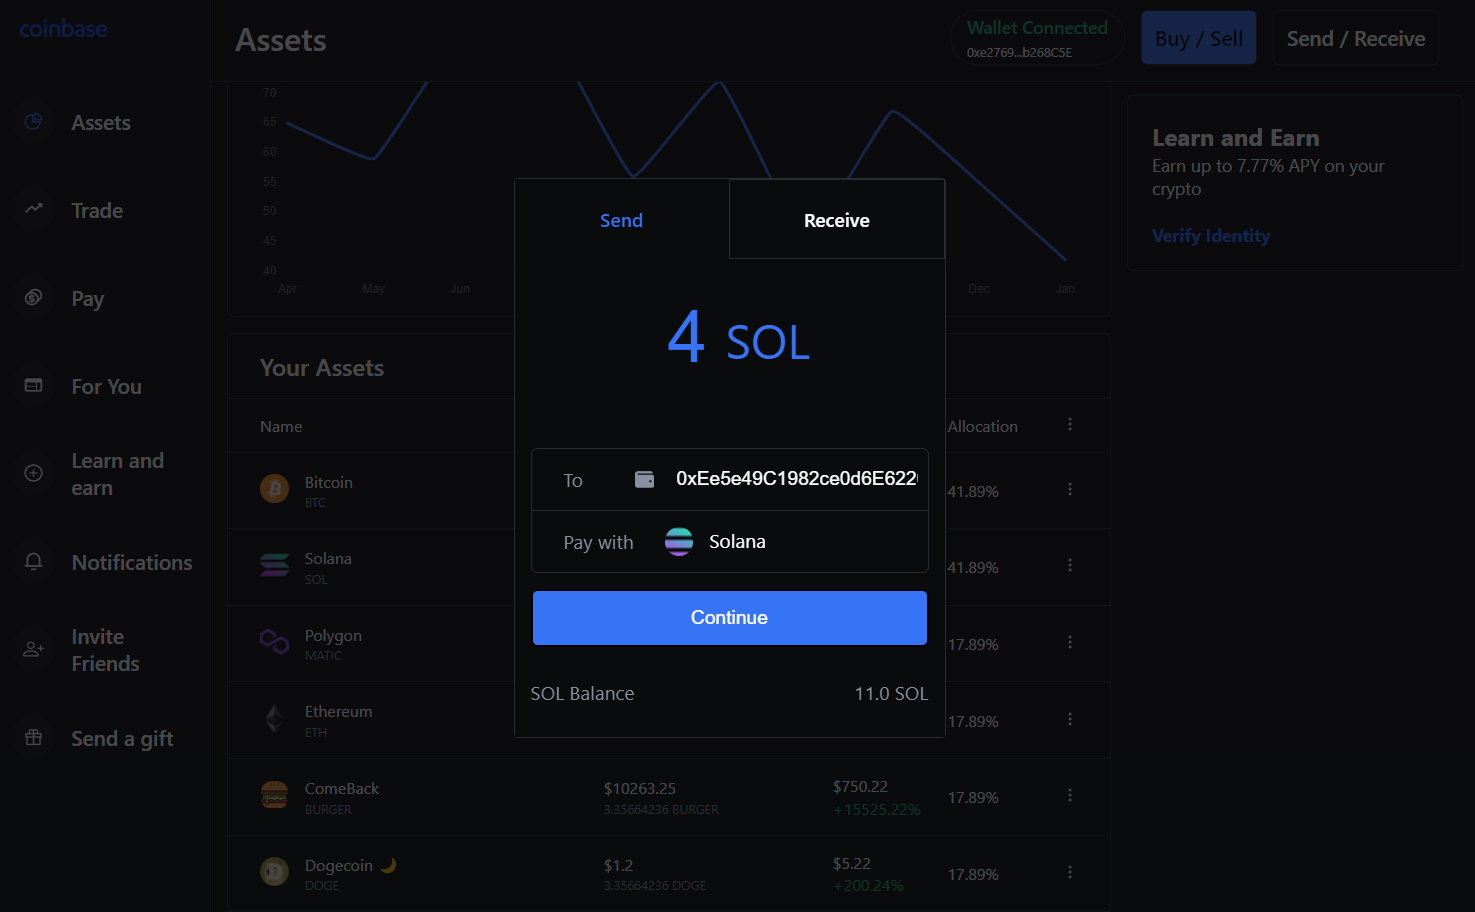This screenshot has width=1475, height=912.
Task: Click the Solana asset name in list
Action: pos(328,558)
